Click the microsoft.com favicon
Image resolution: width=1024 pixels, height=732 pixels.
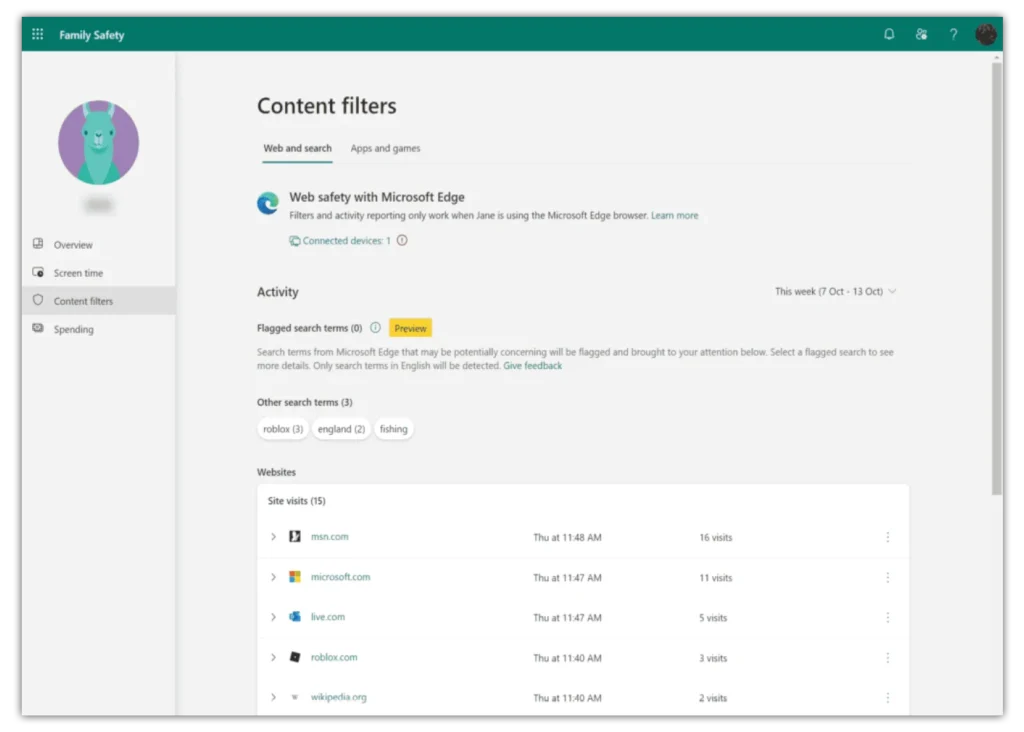[x=295, y=577]
